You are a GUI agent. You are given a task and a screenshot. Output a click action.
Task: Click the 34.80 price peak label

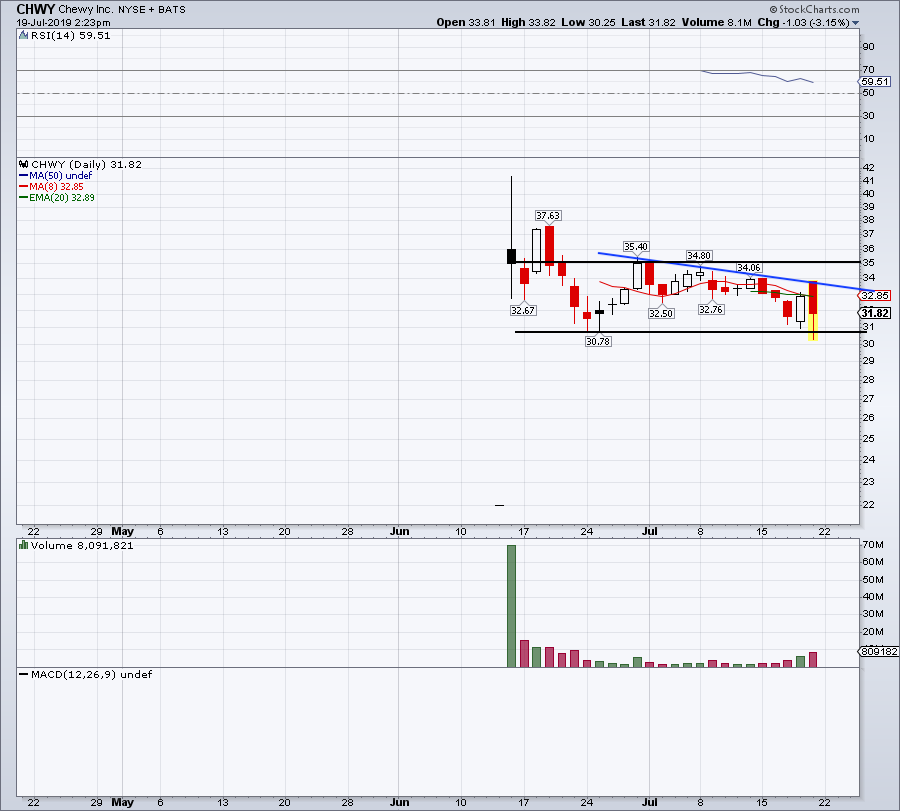coord(699,255)
